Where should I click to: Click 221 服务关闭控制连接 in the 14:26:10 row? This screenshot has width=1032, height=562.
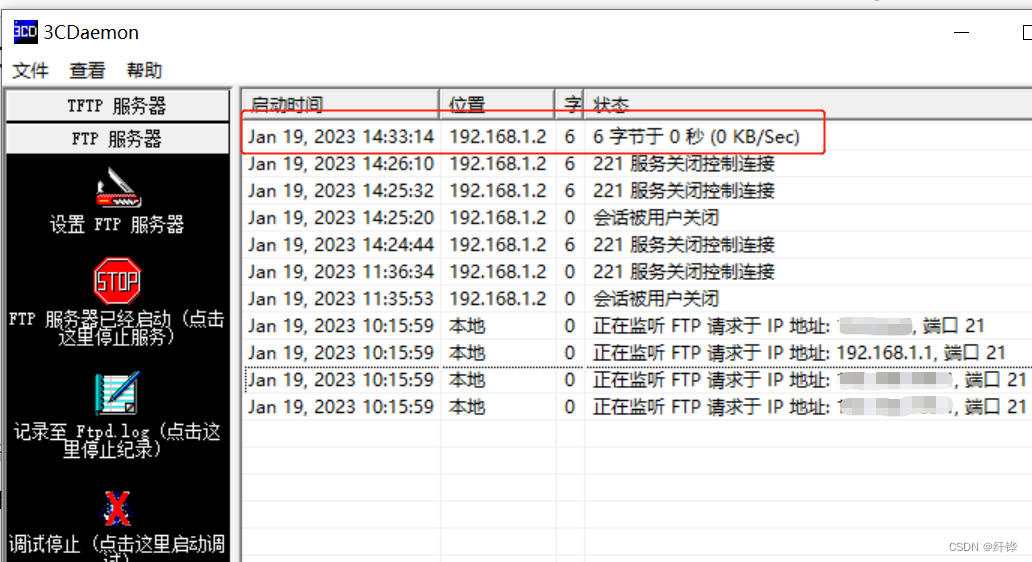[x=683, y=164]
